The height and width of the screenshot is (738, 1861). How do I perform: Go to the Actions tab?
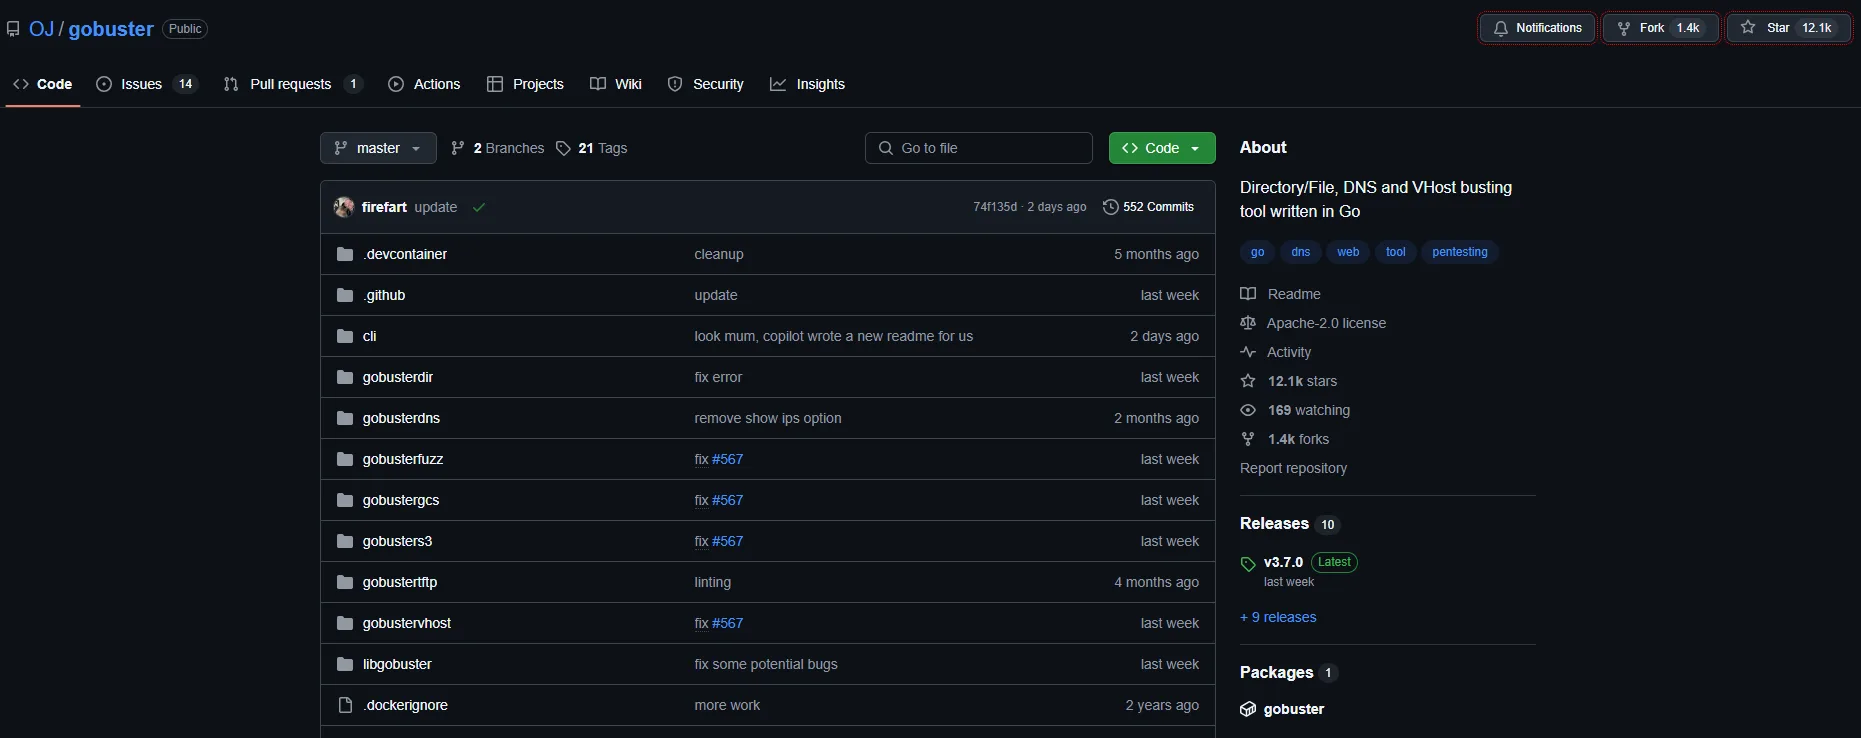[x=424, y=84]
